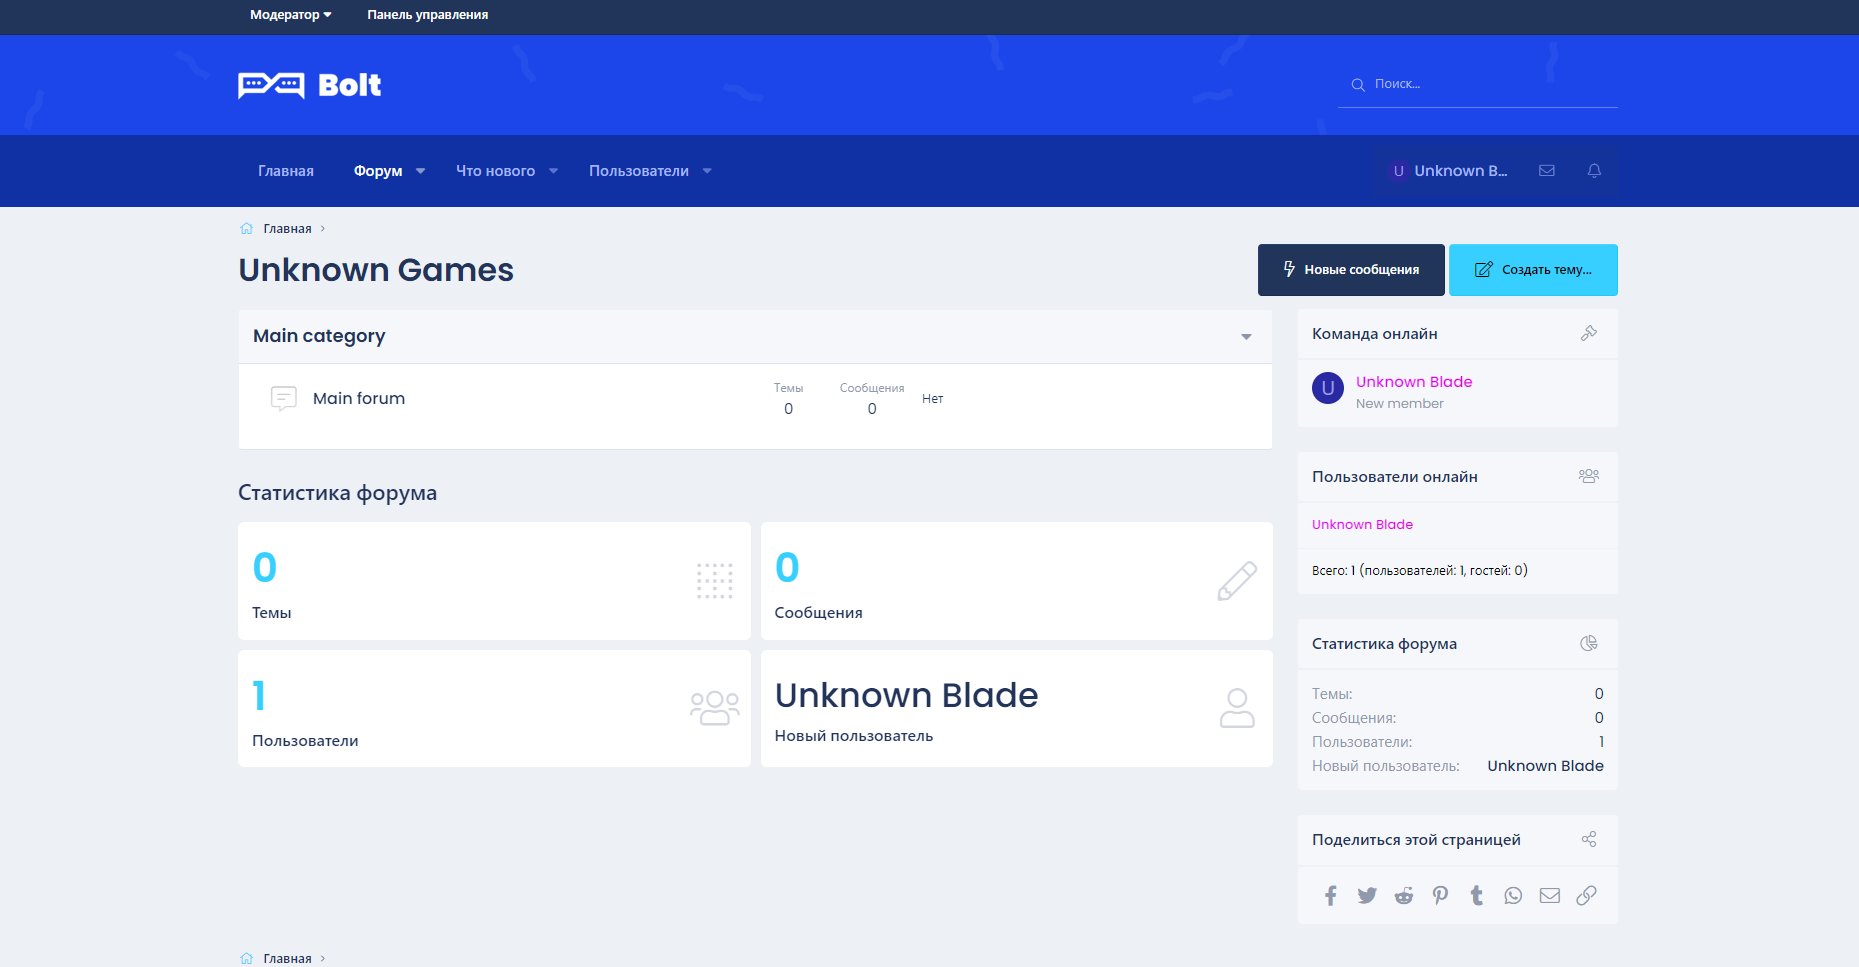The height and width of the screenshot is (967, 1859).
Task: Share this page on Pinterest
Action: click(x=1440, y=896)
